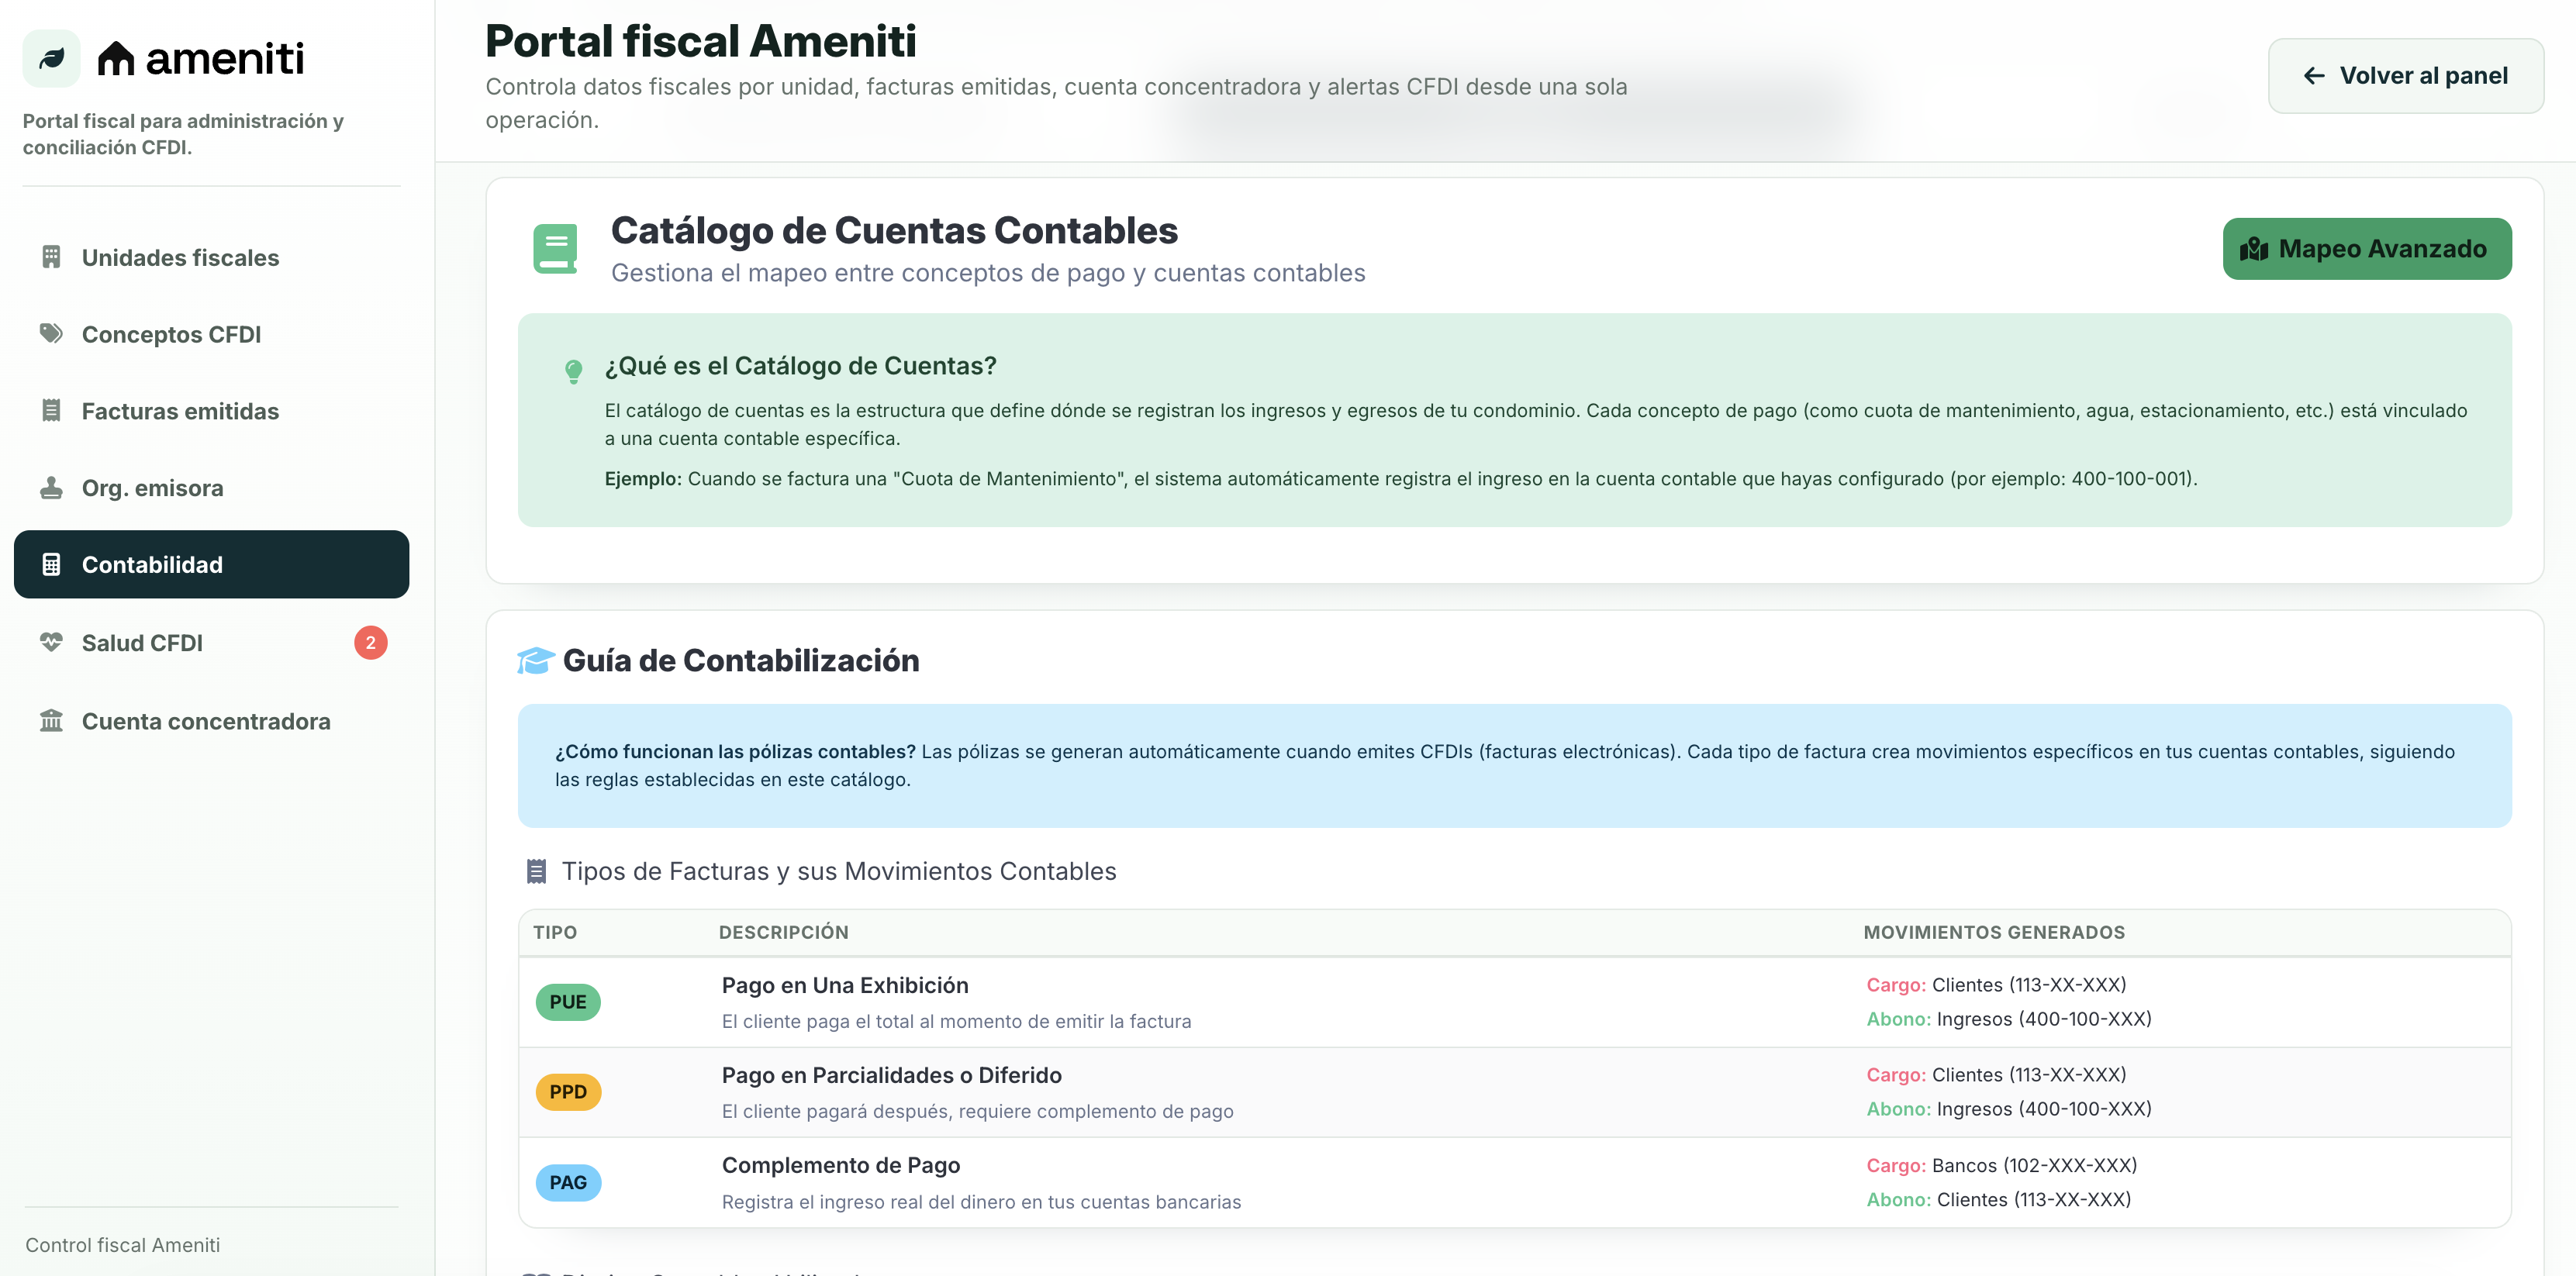Click 'Cargo: Bancos (102-XXX-XXX)' text

point(2002,1165)
